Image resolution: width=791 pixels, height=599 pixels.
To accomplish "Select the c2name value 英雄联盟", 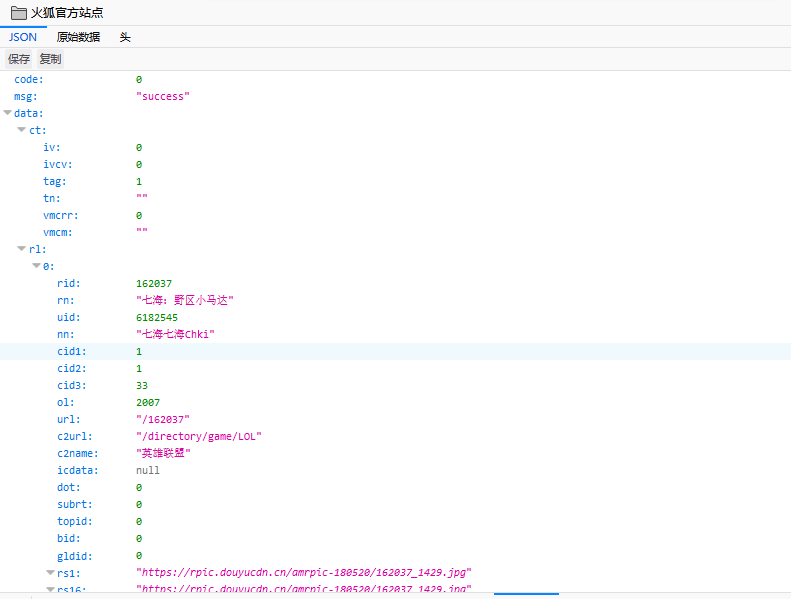I will [x=163, y=453].
